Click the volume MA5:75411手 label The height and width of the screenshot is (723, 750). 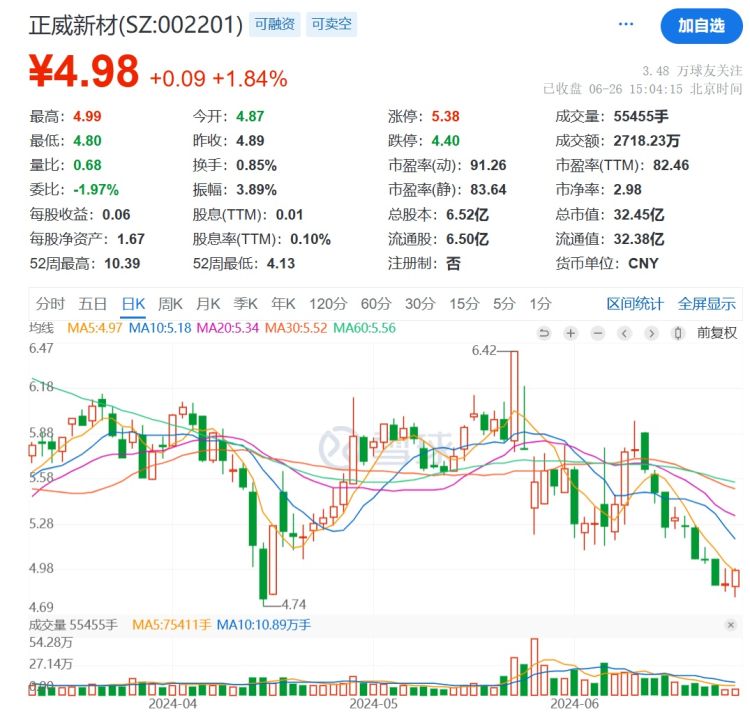tap(171, 624)
